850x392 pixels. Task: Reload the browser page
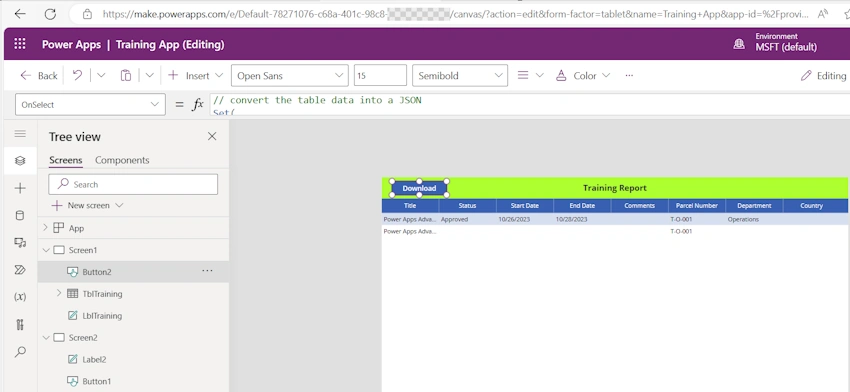50,14
